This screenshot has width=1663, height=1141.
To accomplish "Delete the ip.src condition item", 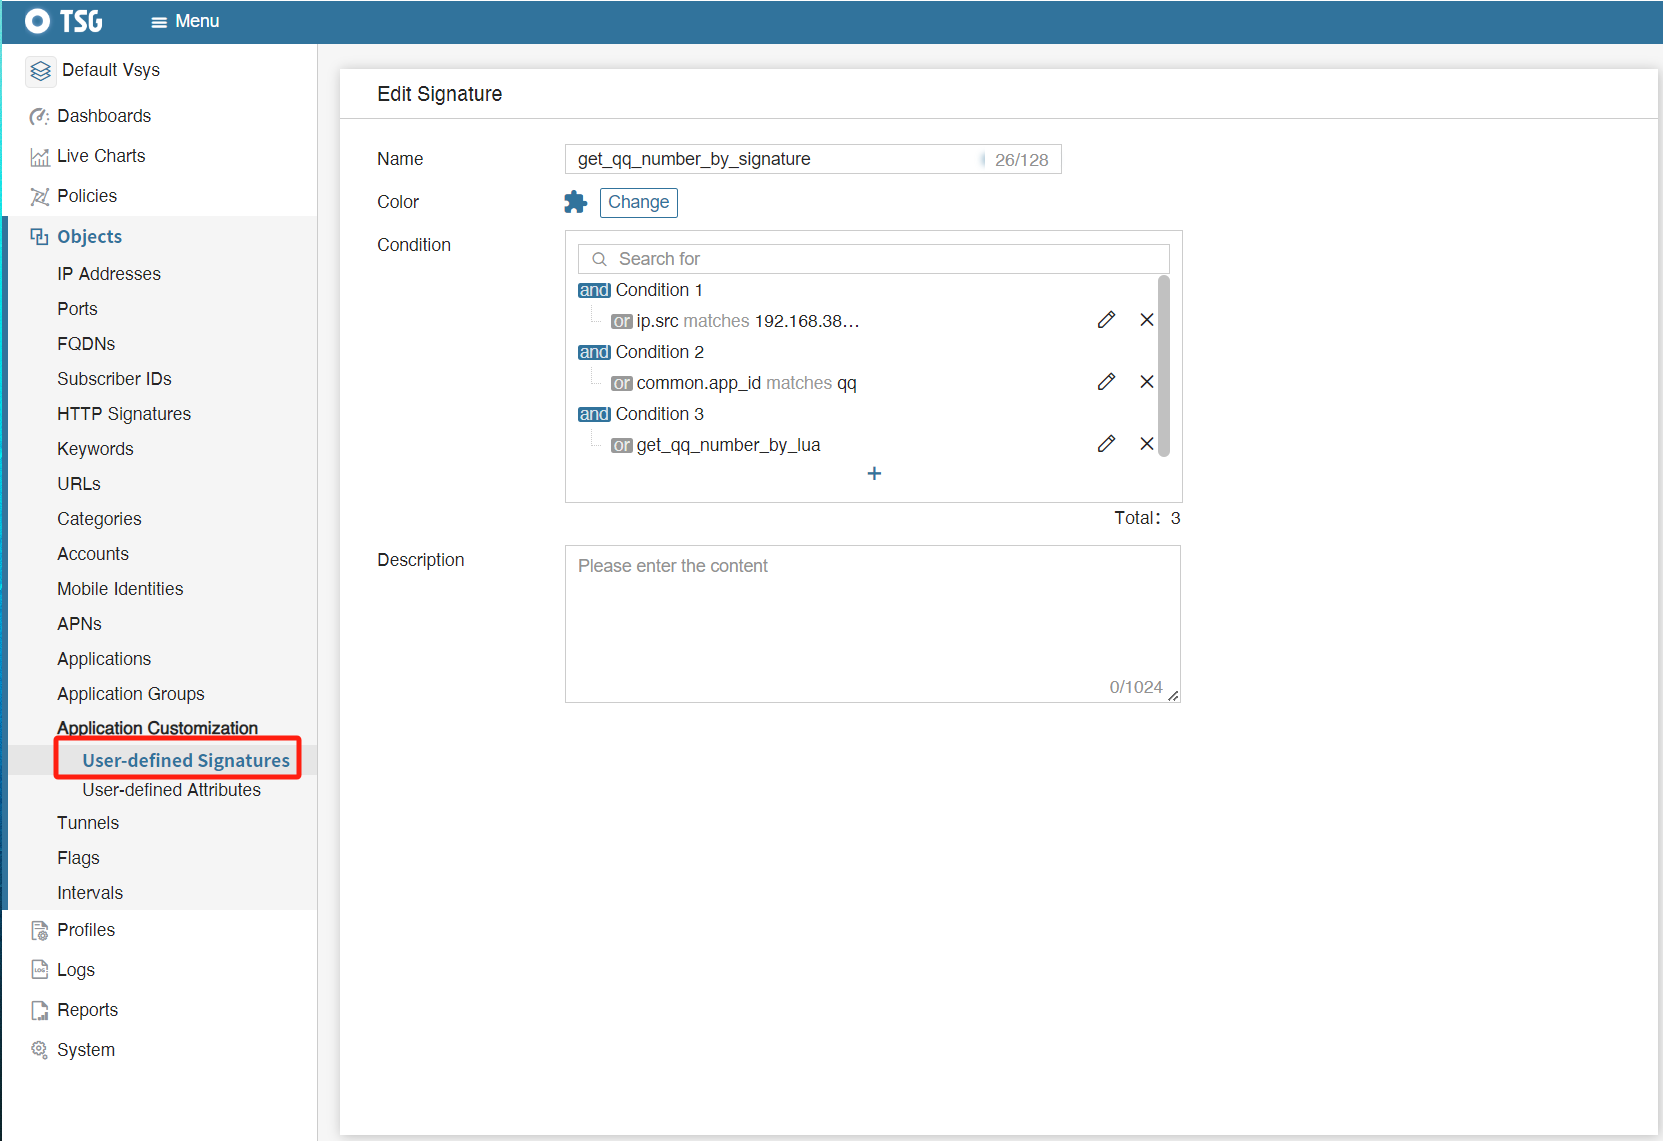I will pyautogui.click(x=1147, y=320).
